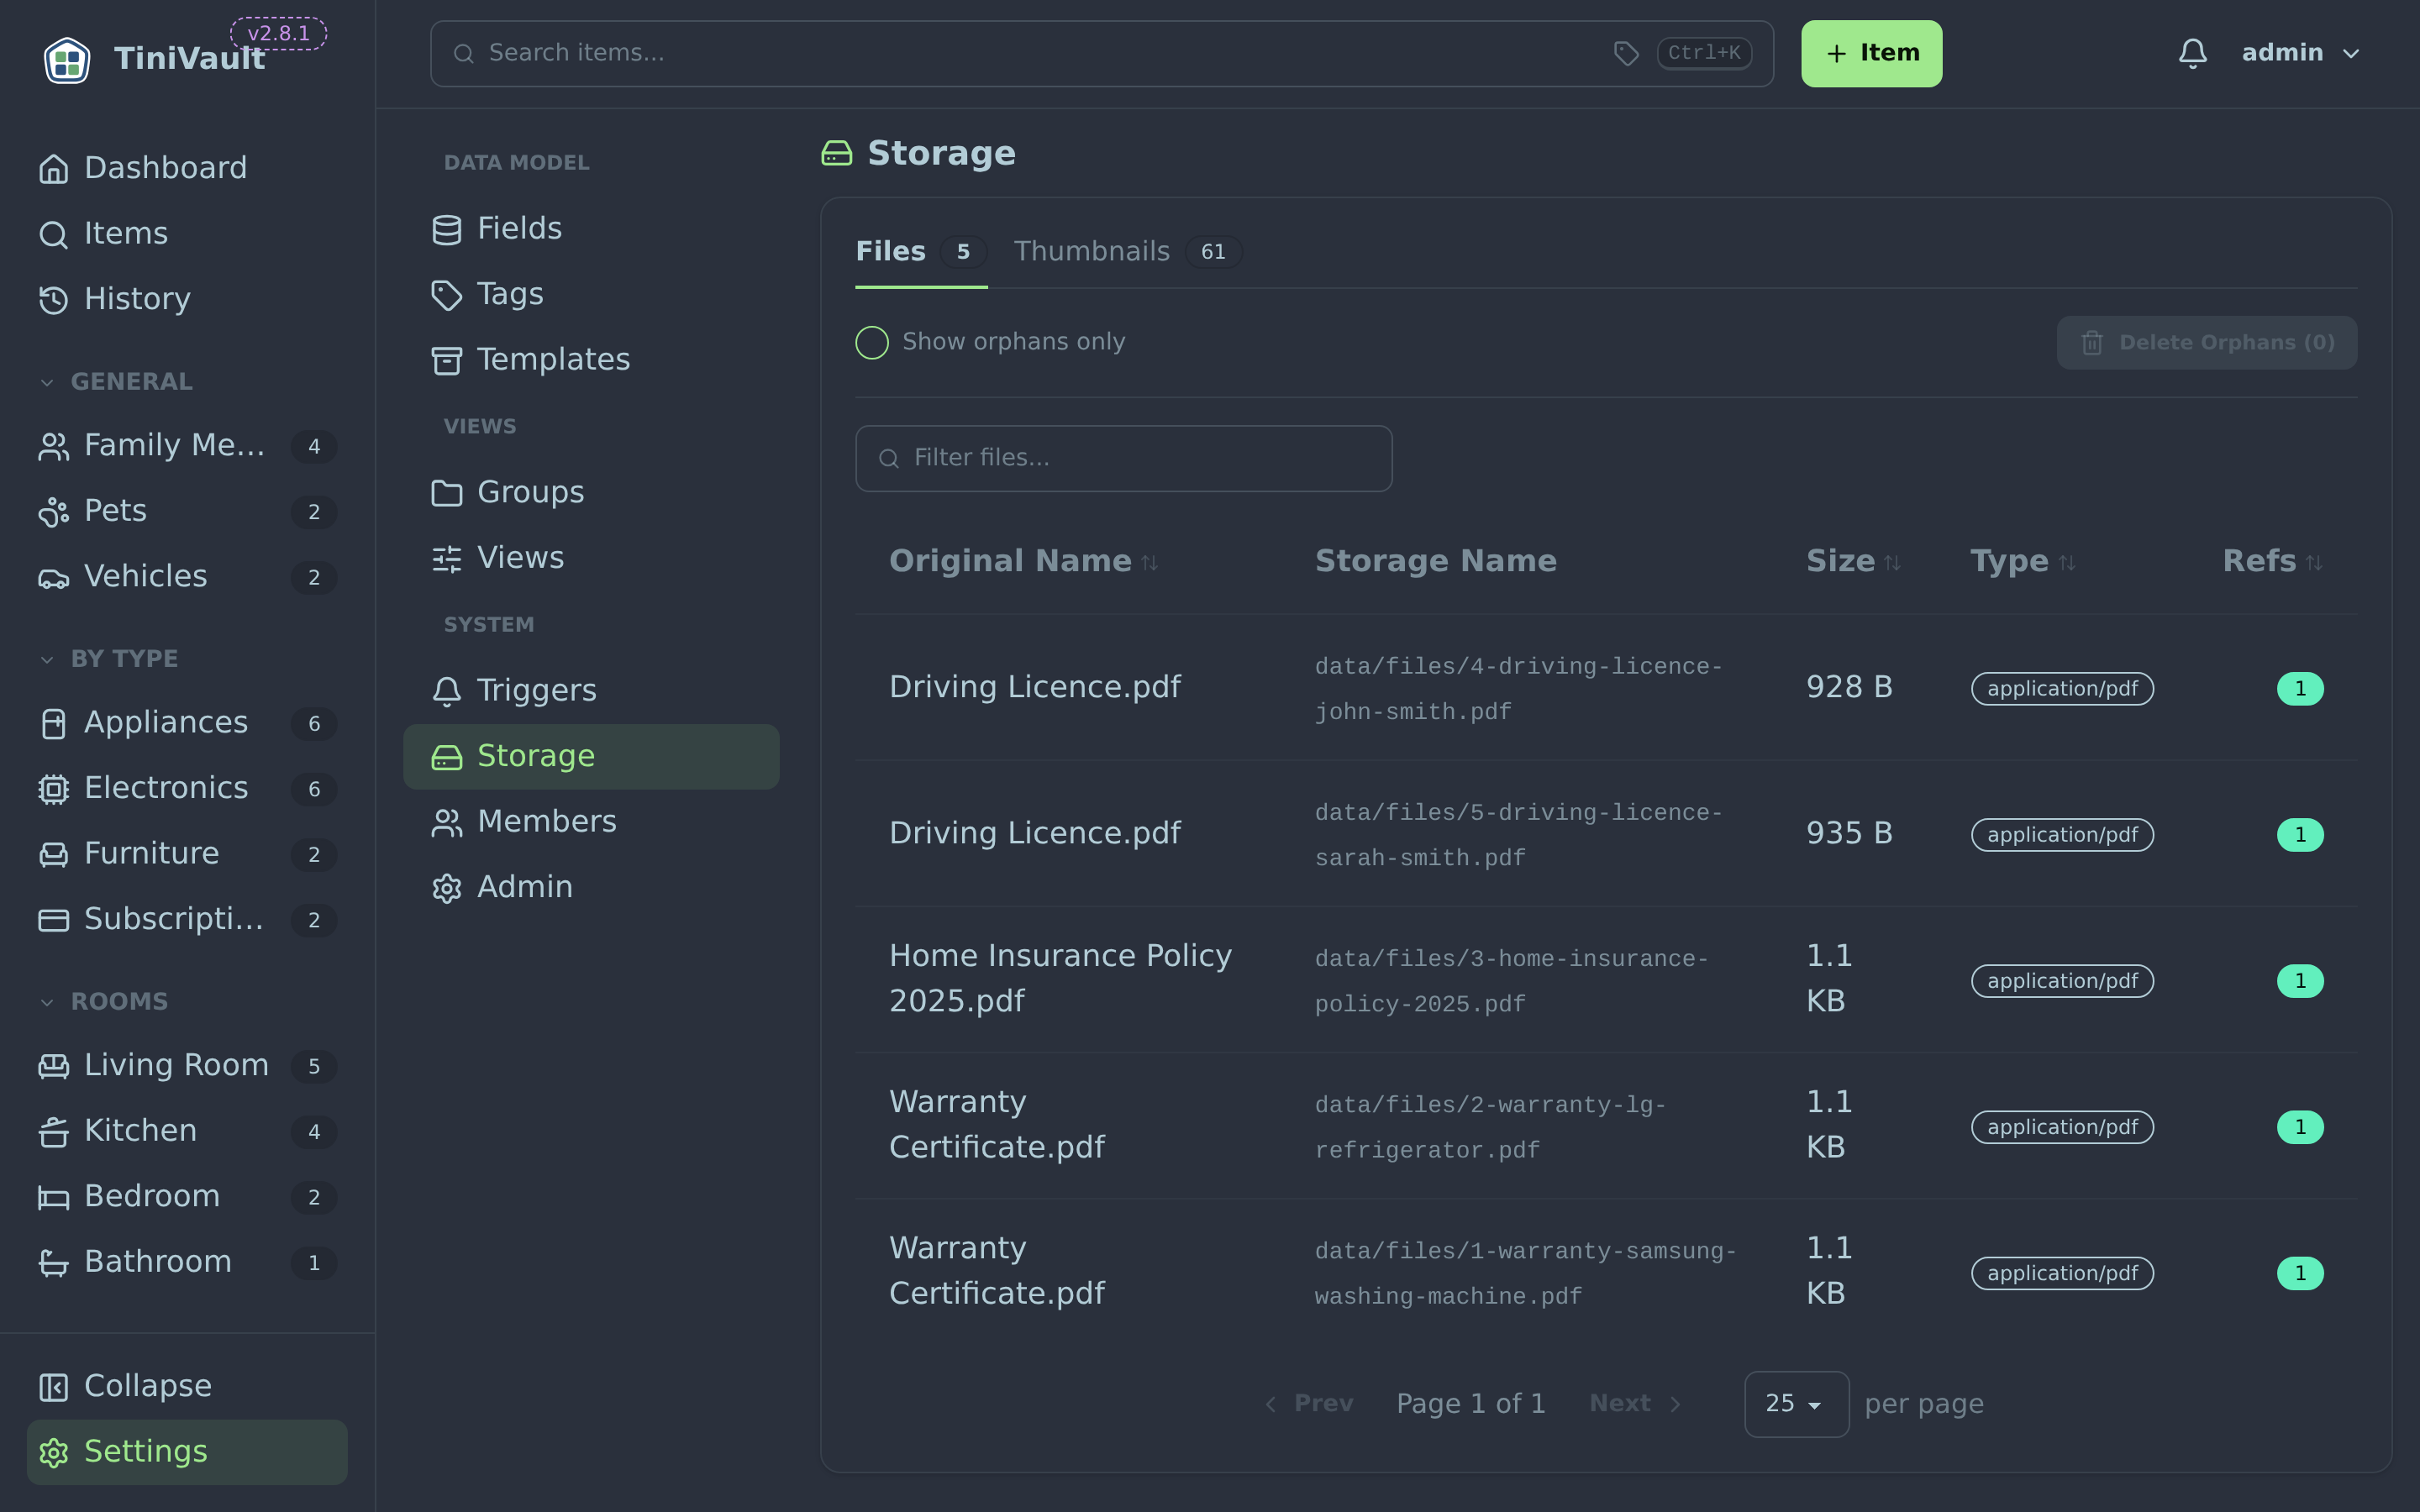Toggle Show orphans only

click(x=871, y=342)
